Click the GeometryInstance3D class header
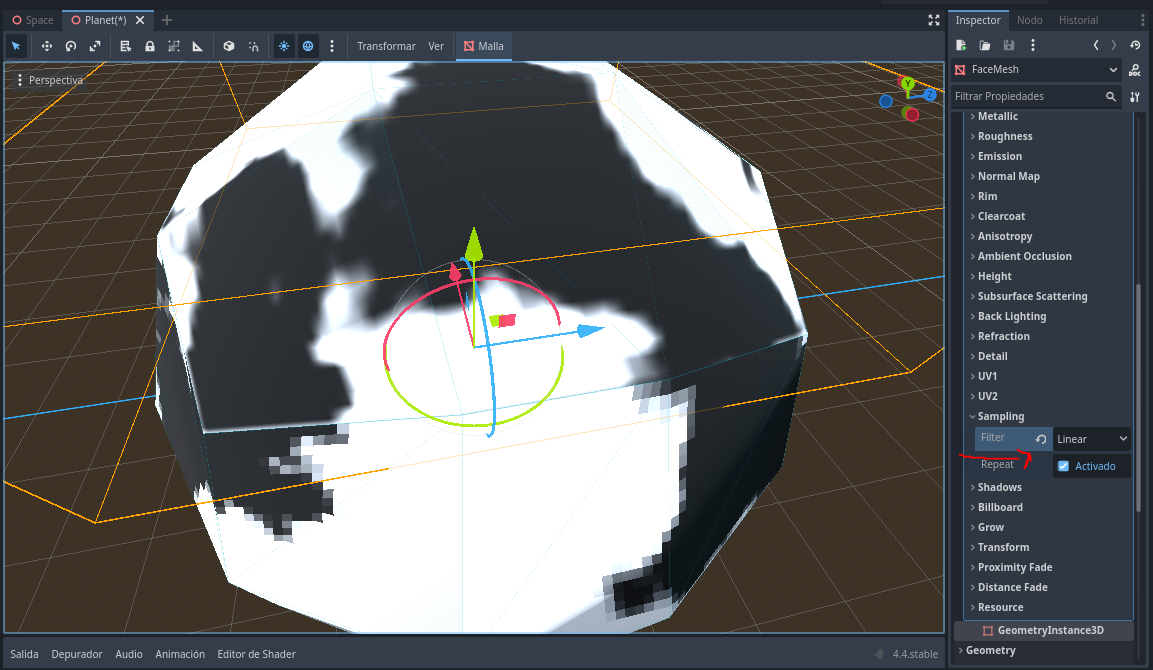The image size is (1153, 670). point(1043,630)
